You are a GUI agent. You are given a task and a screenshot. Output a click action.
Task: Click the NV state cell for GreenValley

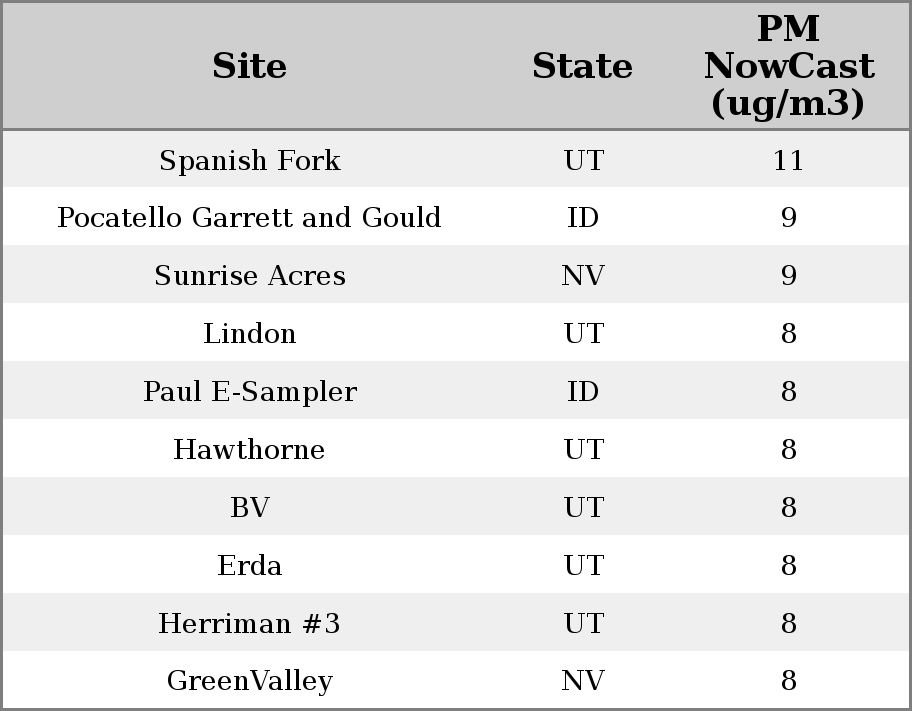point(583,681)
